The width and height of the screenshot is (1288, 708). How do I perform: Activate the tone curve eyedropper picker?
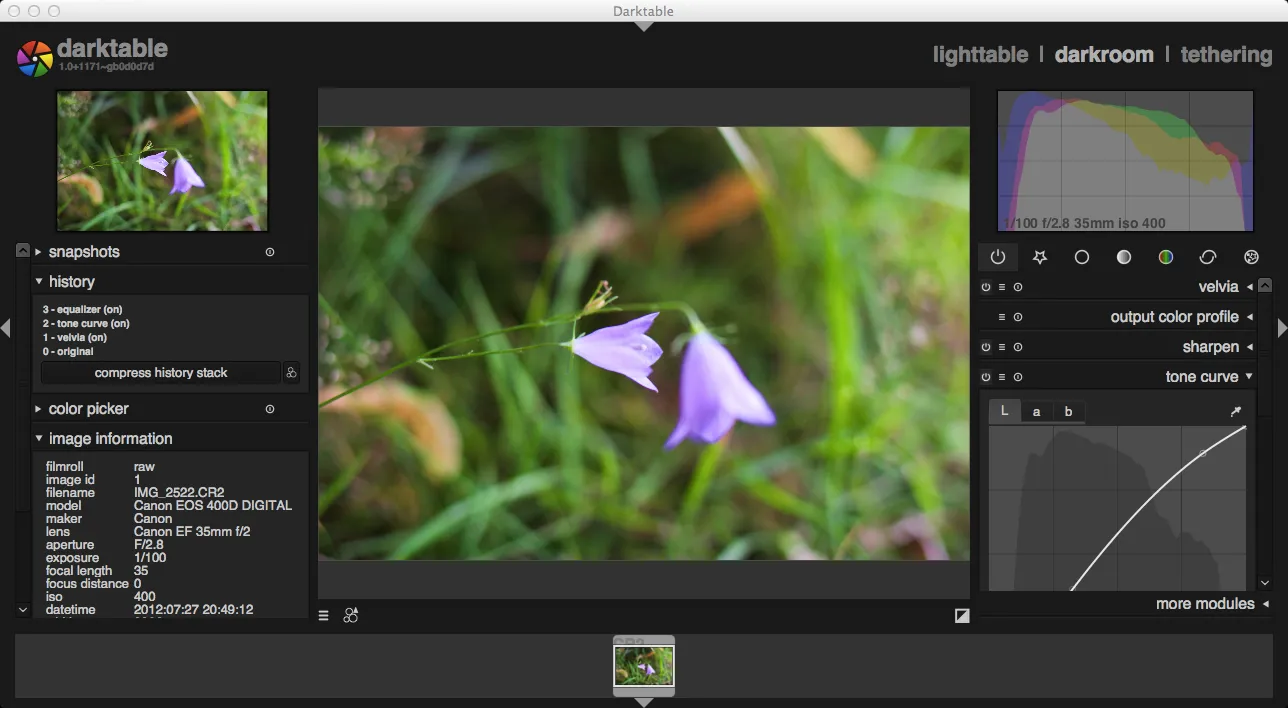click(1236, 411)
